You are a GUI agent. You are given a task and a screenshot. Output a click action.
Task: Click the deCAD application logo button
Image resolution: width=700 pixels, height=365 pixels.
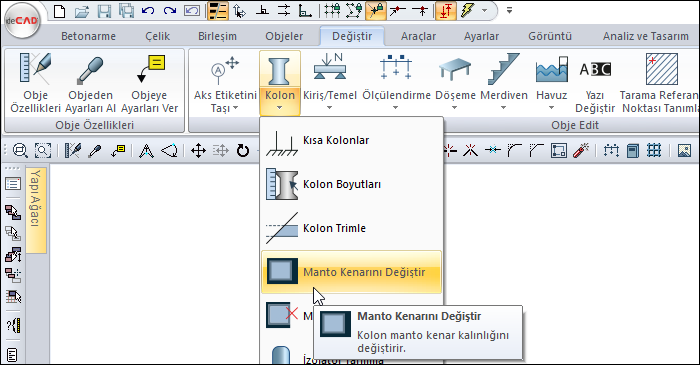pos(21,21)
